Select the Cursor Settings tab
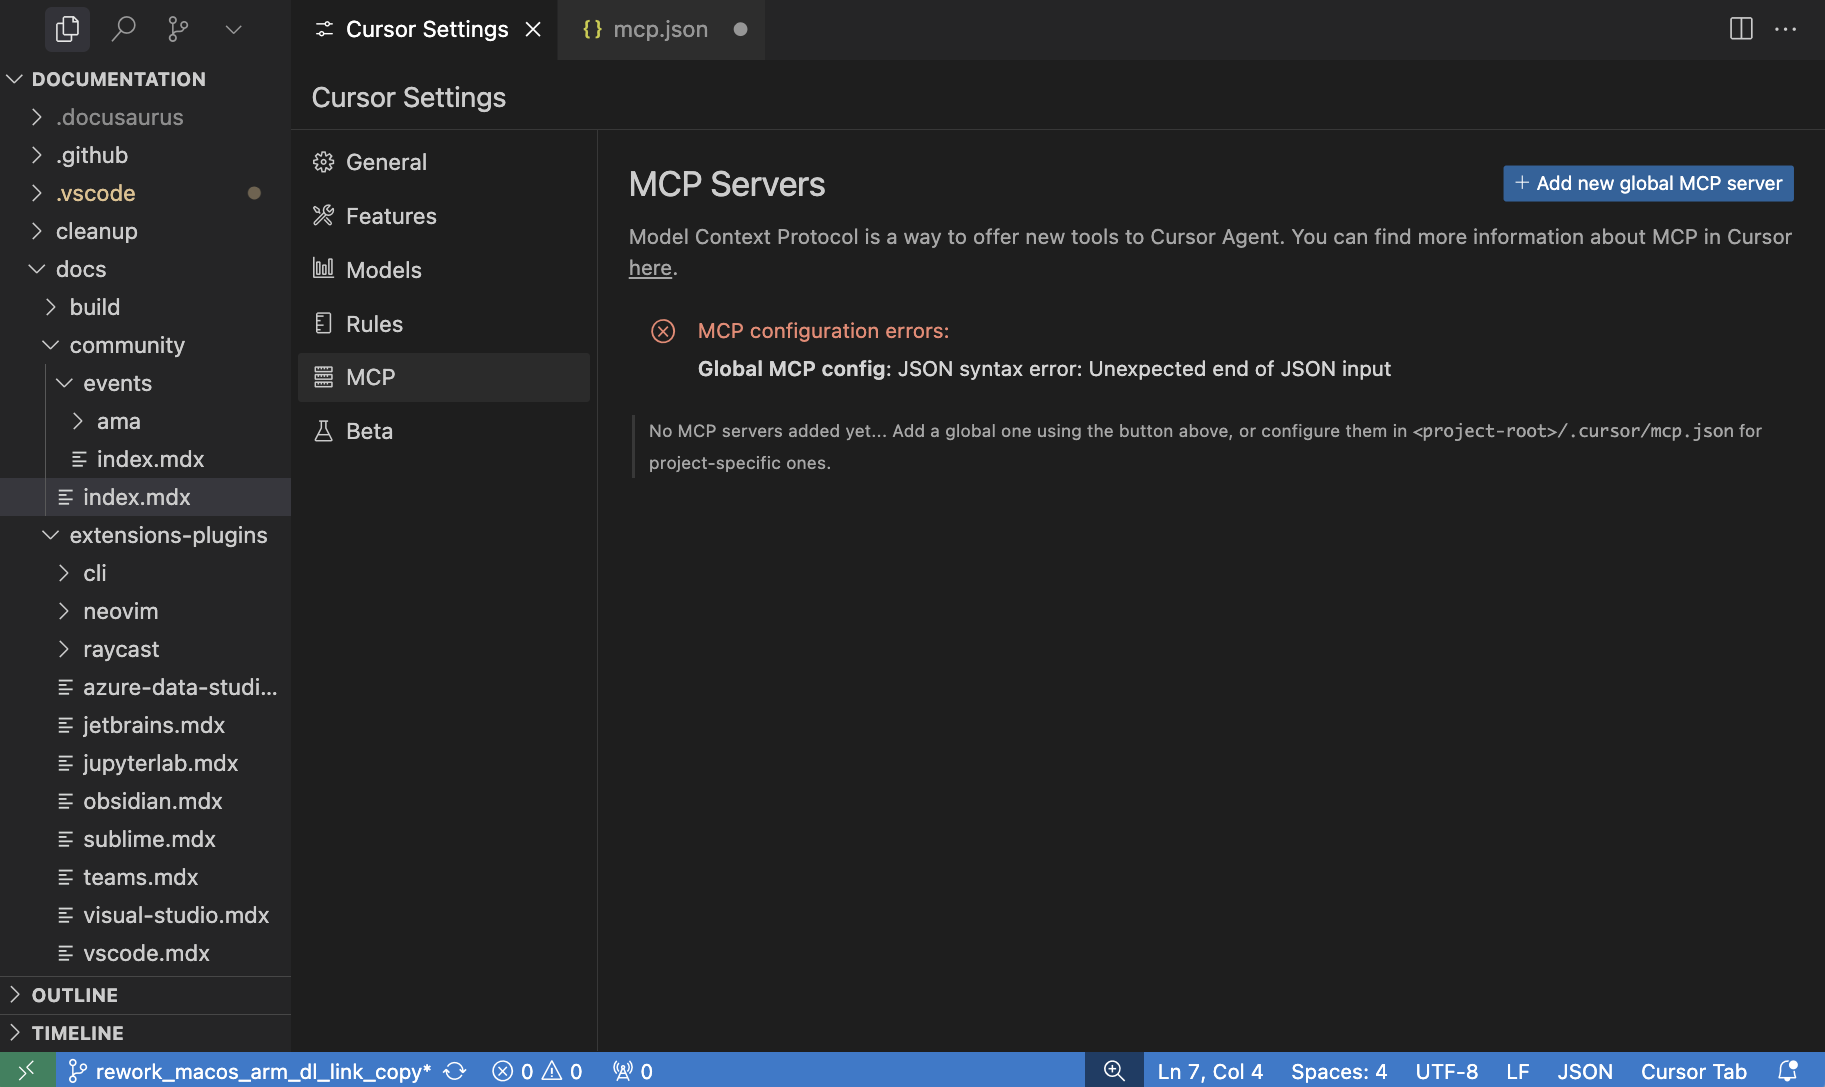1825x1087 pixels. (427, 29)
